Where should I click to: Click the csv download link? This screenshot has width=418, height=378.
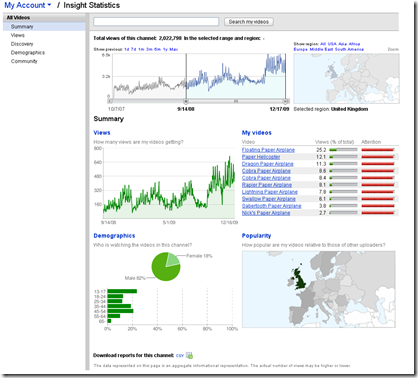pos(180,355)
